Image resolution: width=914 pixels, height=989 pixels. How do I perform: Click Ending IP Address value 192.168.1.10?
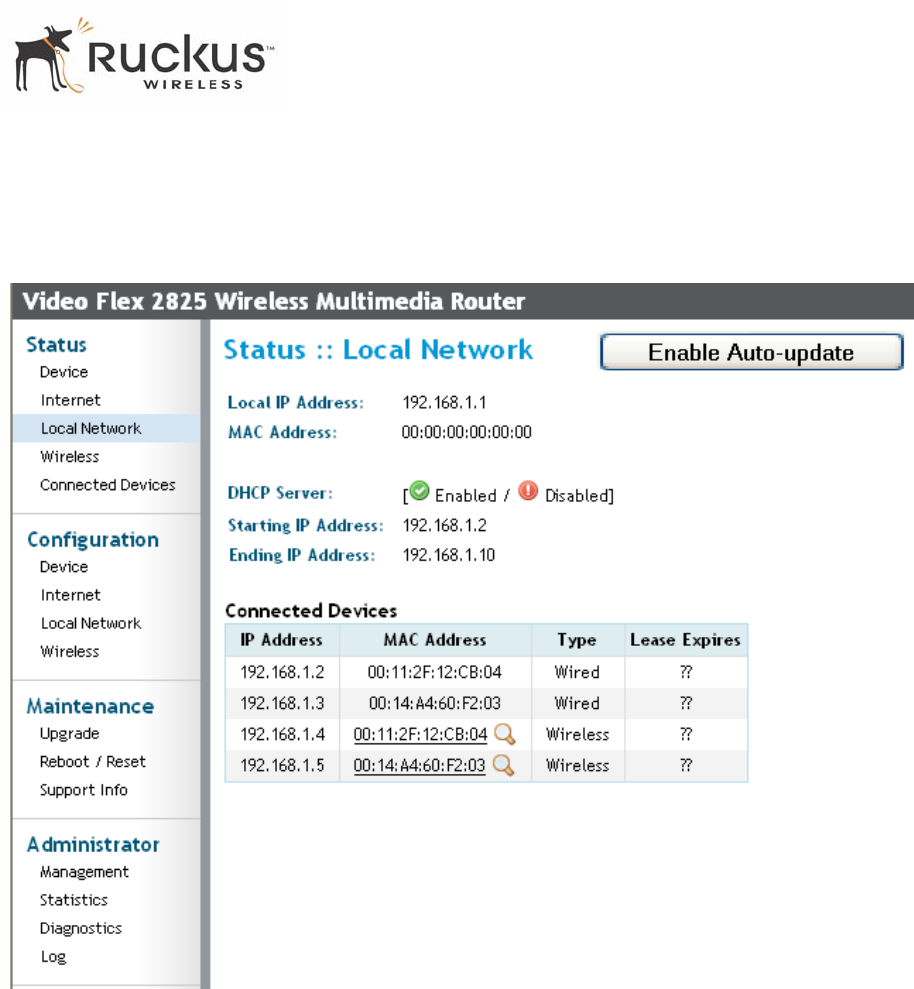pyautogui.click(x=448, y=555)
